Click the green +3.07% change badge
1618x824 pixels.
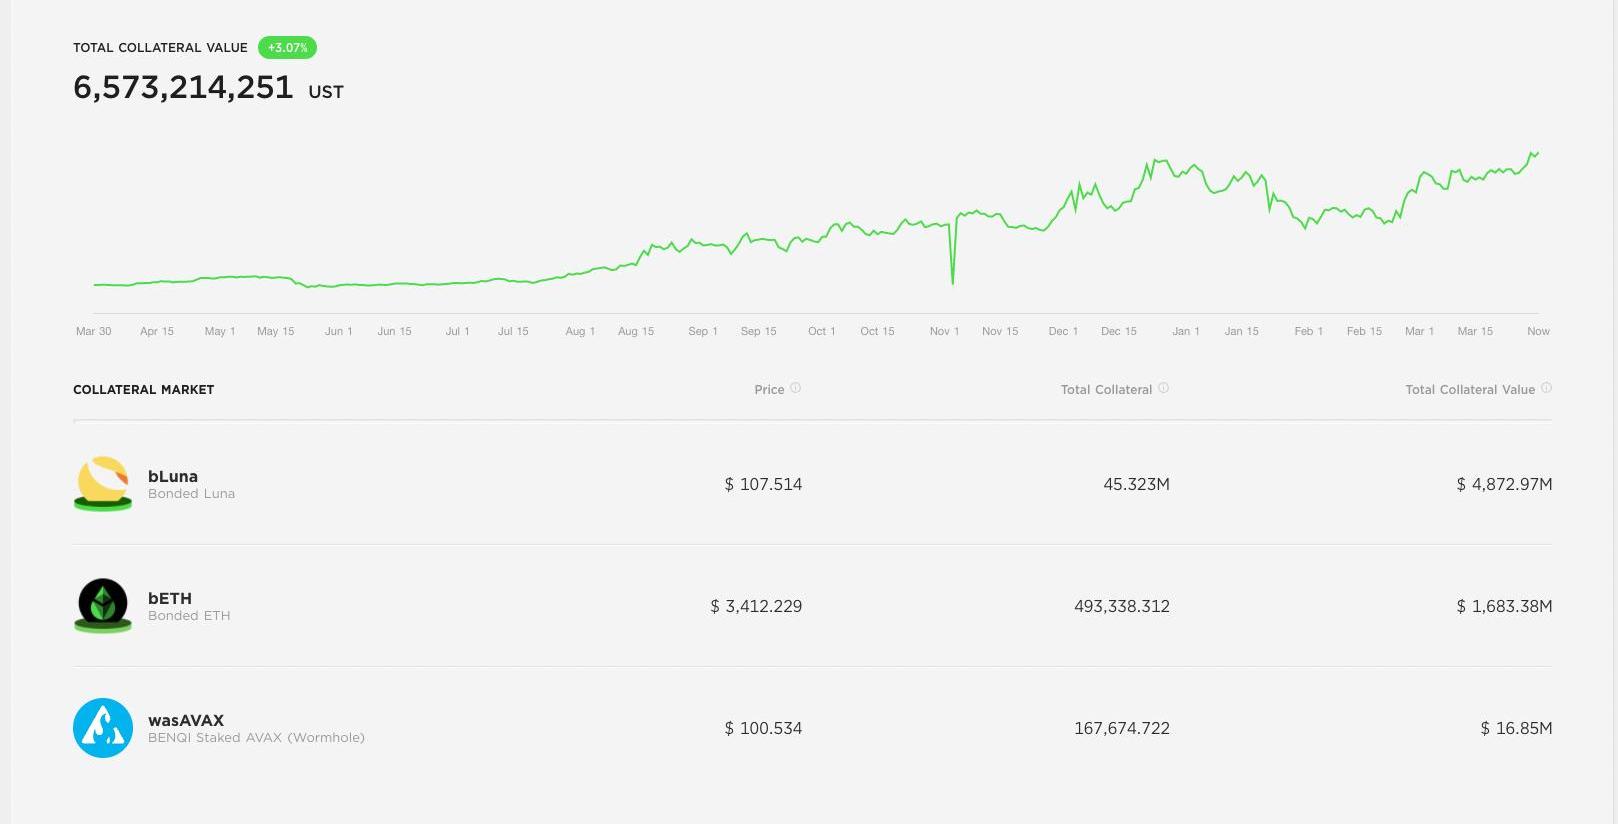287,47
